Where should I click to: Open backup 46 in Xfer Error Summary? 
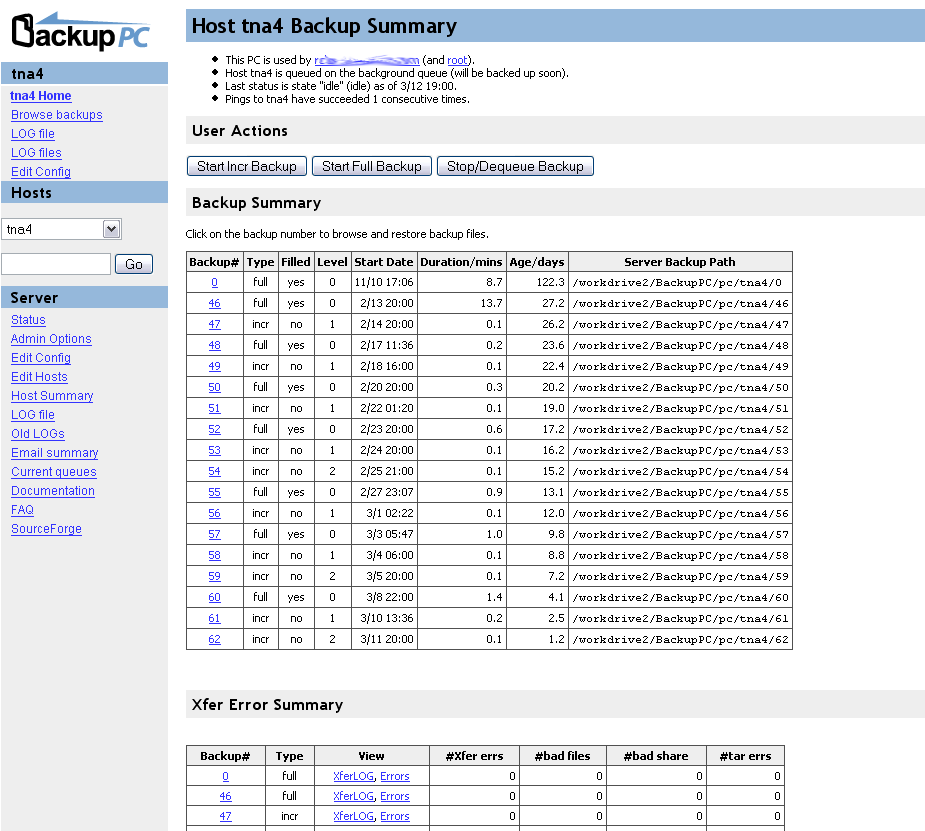(225, 796)
